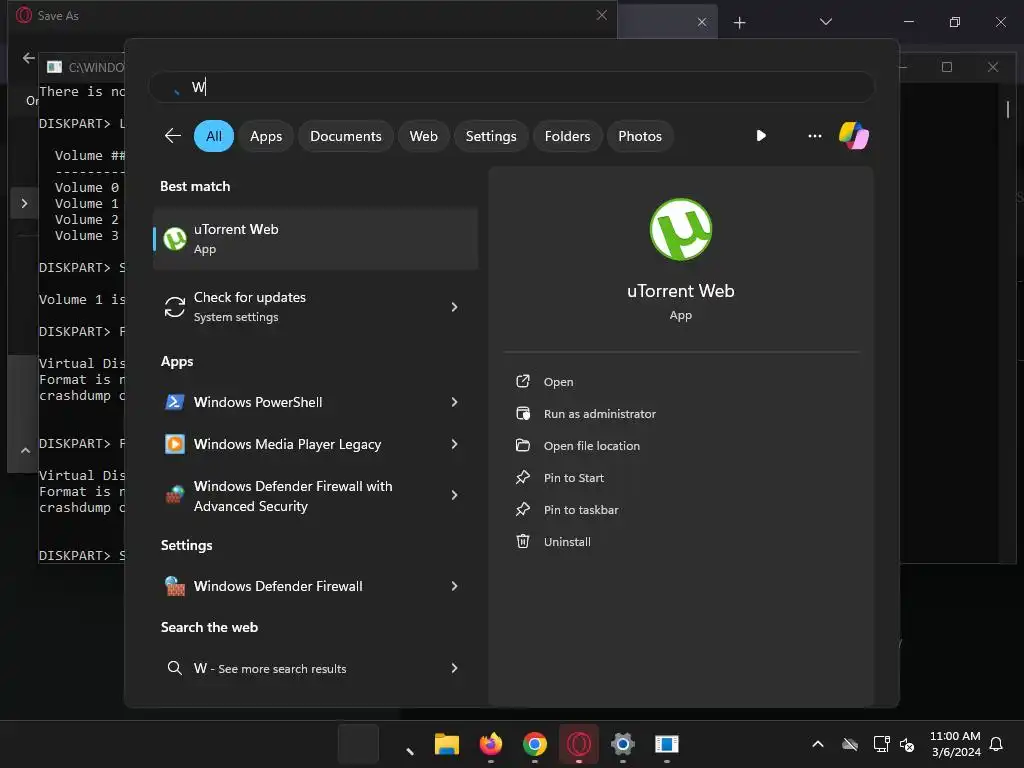Launch Google Chrome from taskbar
Viewport: 1024px width, 768px height.
(535, 744)
